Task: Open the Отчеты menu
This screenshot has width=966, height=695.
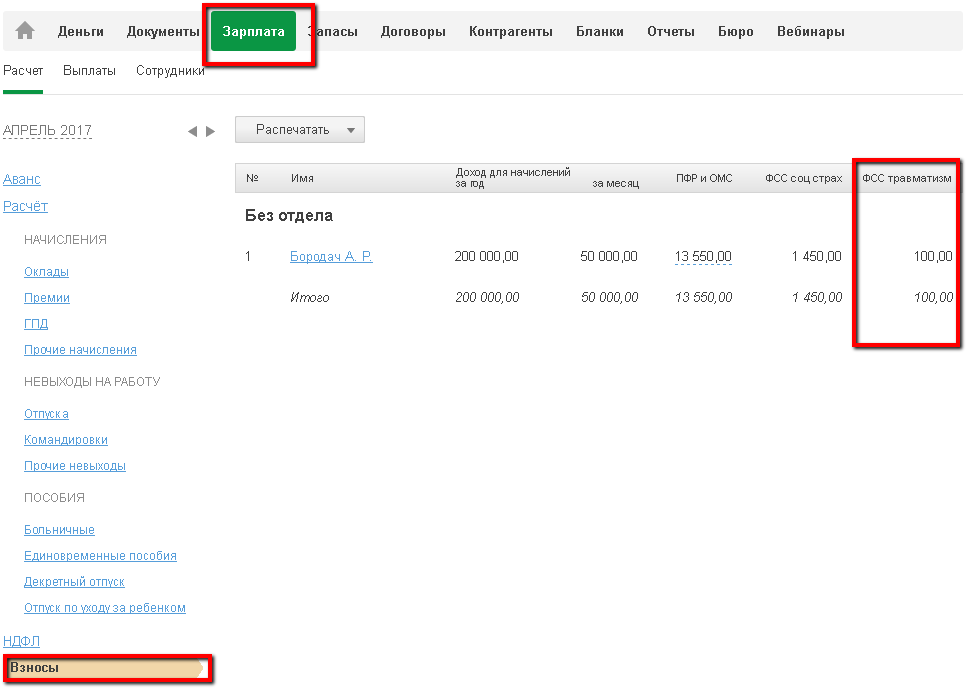Action: coord(670,31)
